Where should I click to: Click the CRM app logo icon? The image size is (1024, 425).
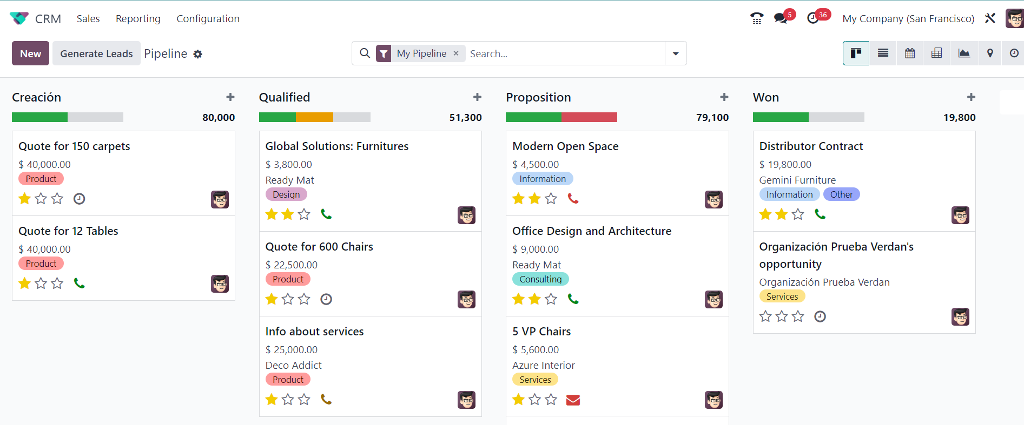(x=20, y=18)
